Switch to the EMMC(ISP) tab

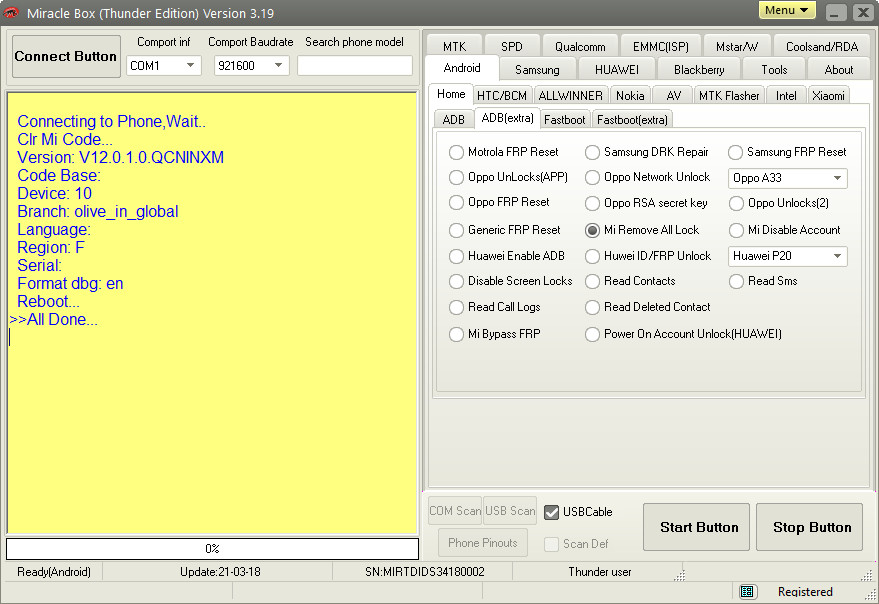pos(660,47)
